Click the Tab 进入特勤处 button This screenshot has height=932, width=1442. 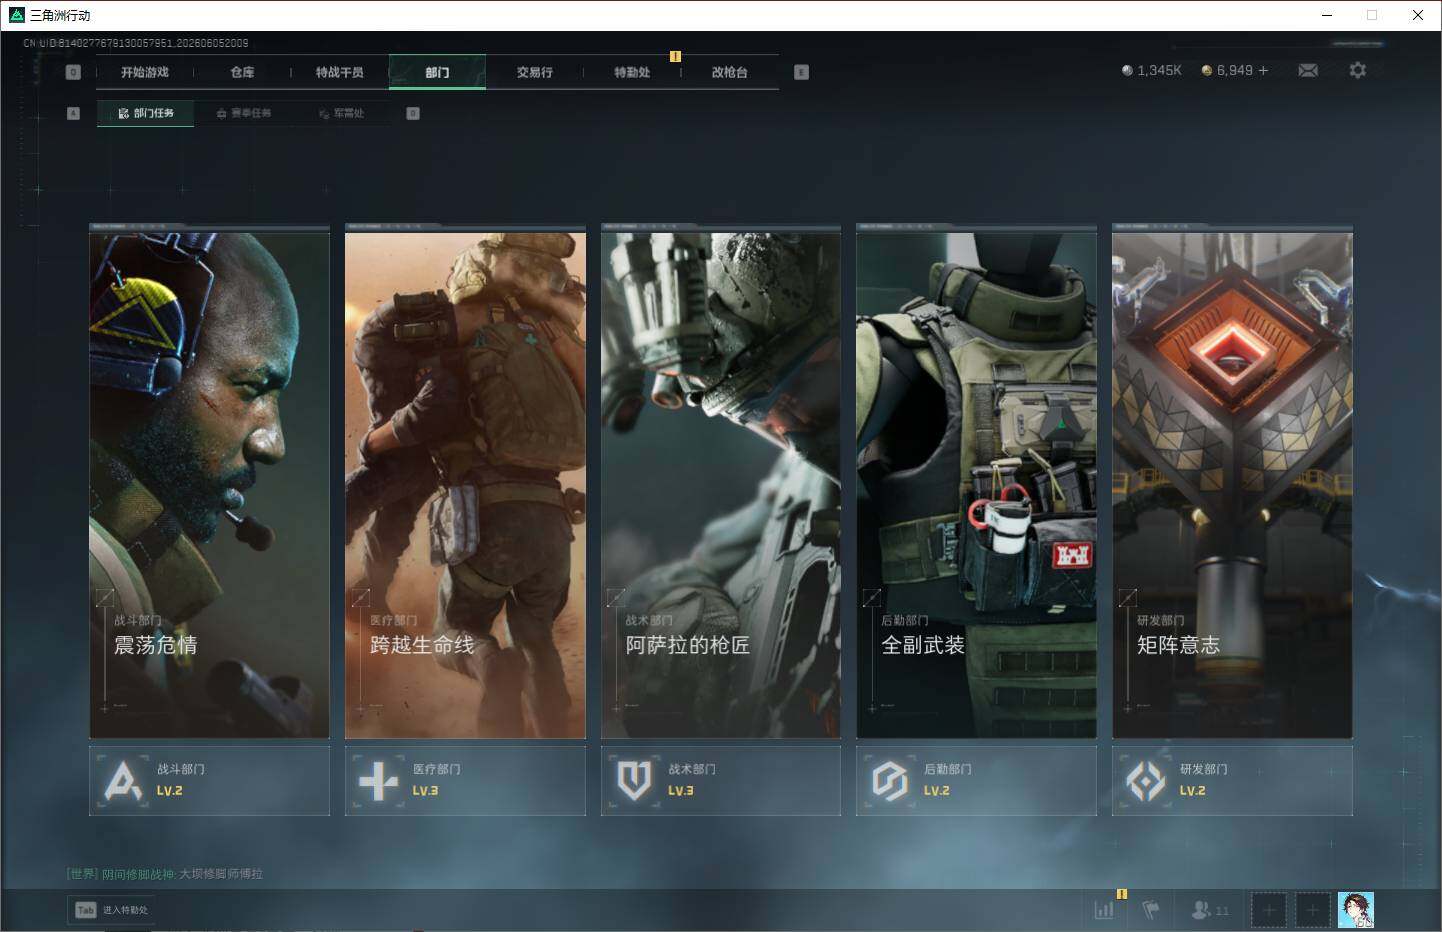113,910
